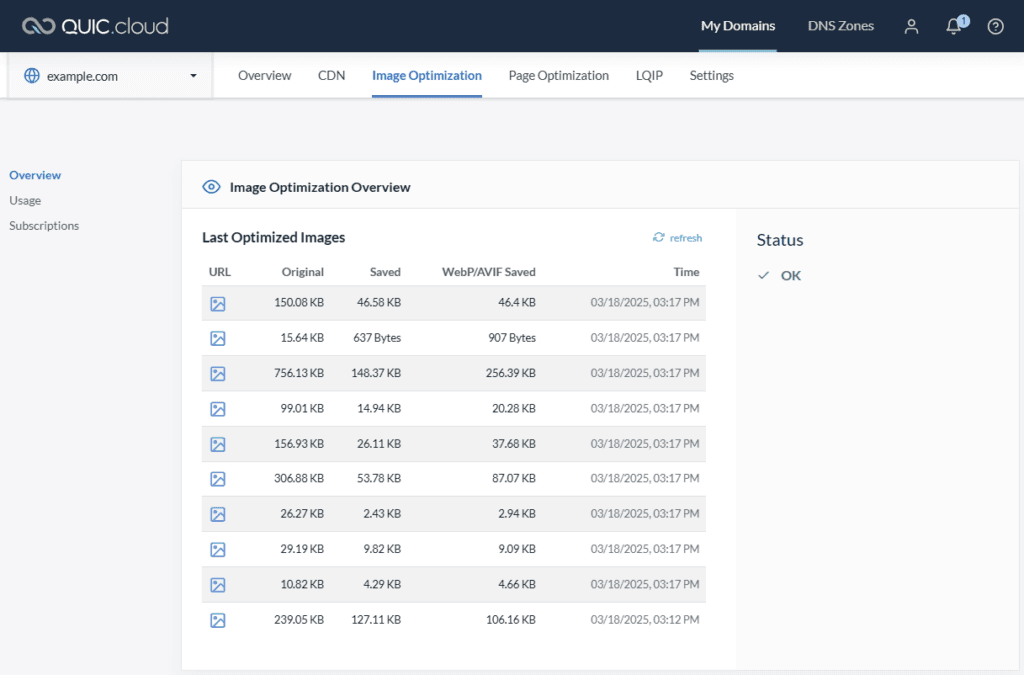View Subscriptions from the sidebar
The width and height of the screenshot is (1024, 675).
click(x=44, y=225)
